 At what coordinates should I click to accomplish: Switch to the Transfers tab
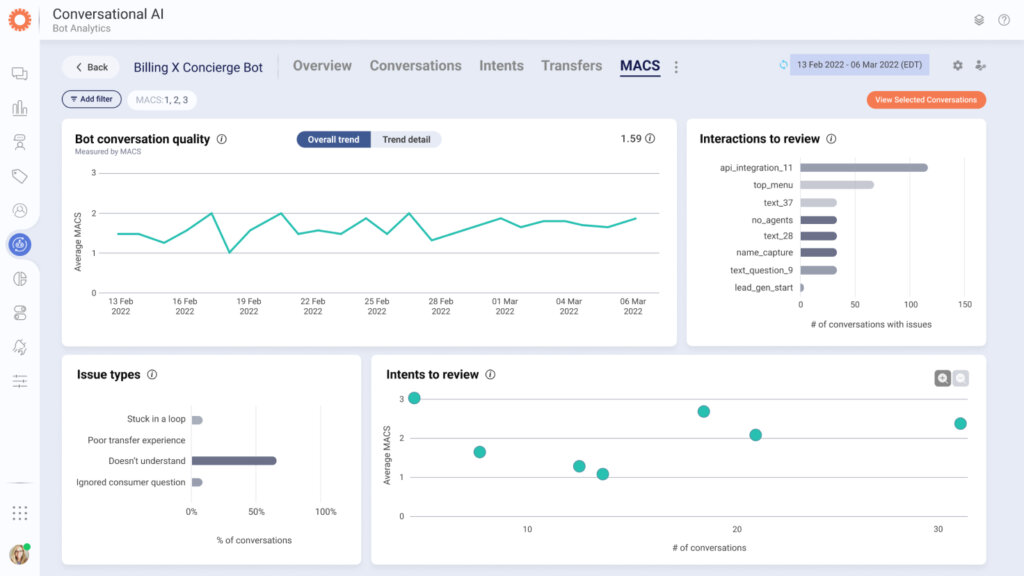pos(571,66)
